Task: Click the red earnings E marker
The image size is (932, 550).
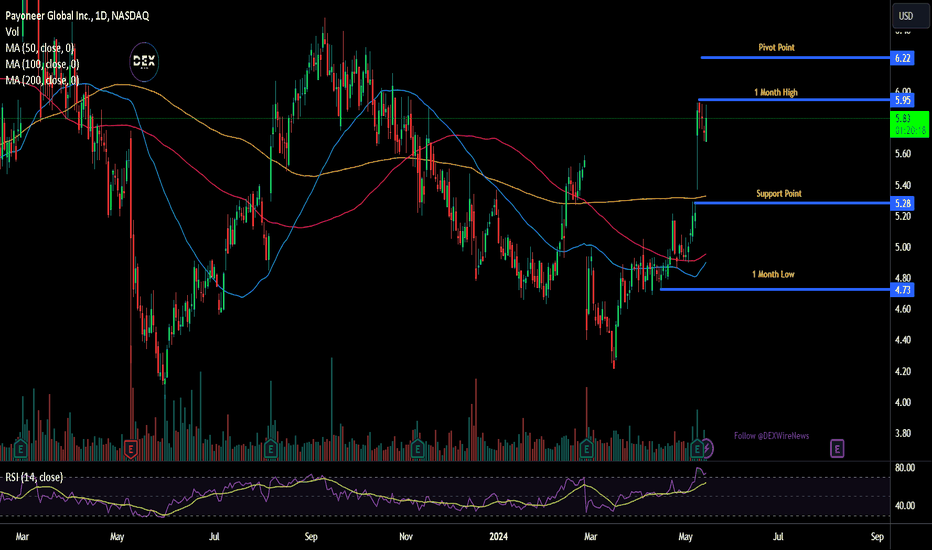Action: (131, 449)
